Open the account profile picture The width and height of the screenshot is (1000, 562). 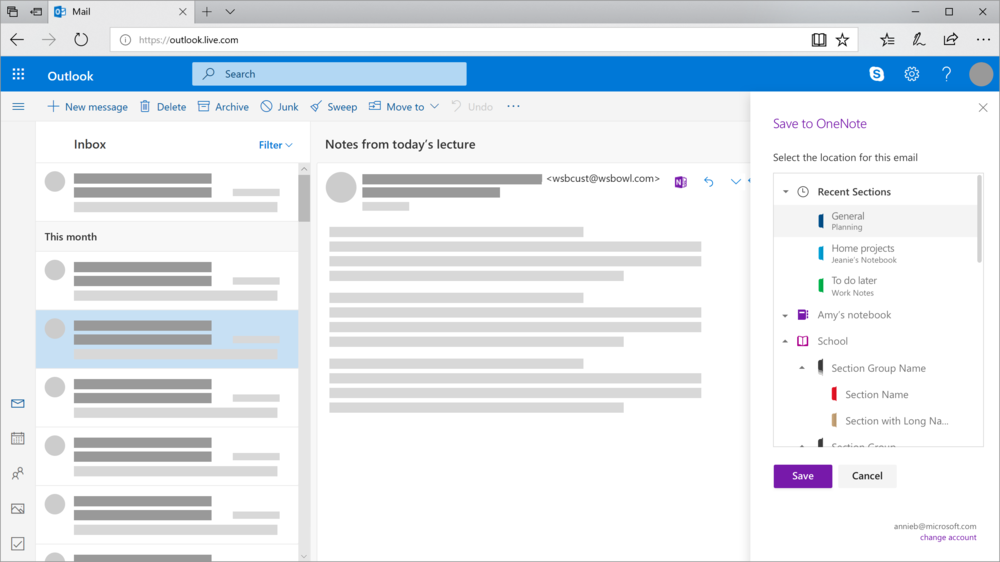(981, 74)
